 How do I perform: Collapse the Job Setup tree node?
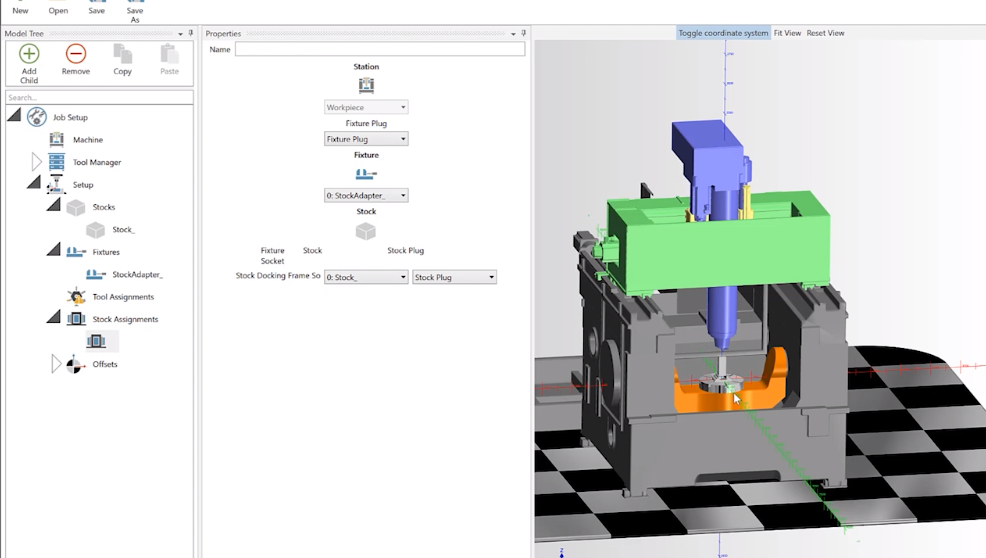pyautogui.click(x=14, y=114)
